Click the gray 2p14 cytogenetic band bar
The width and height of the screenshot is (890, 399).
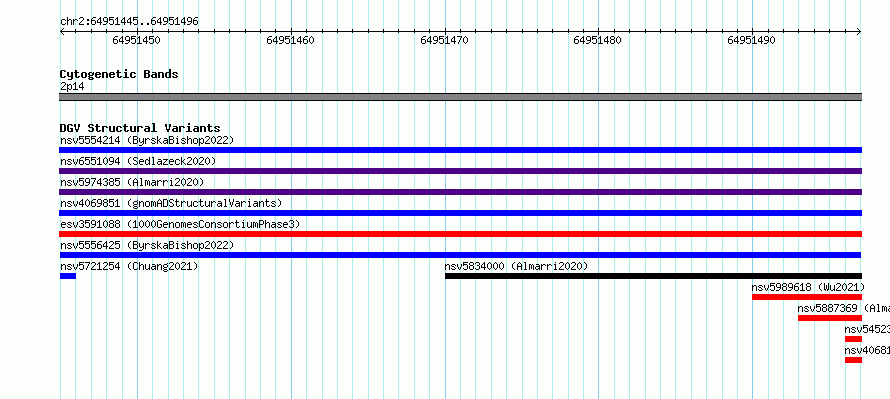(x=460, y=97)
